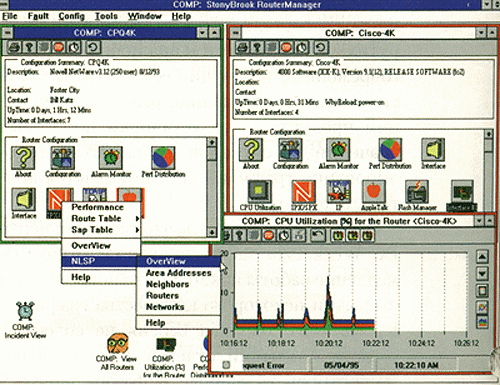This screenshot has width=500, height=385.
Task: Open the Config menu
Action: pos(71,16)
